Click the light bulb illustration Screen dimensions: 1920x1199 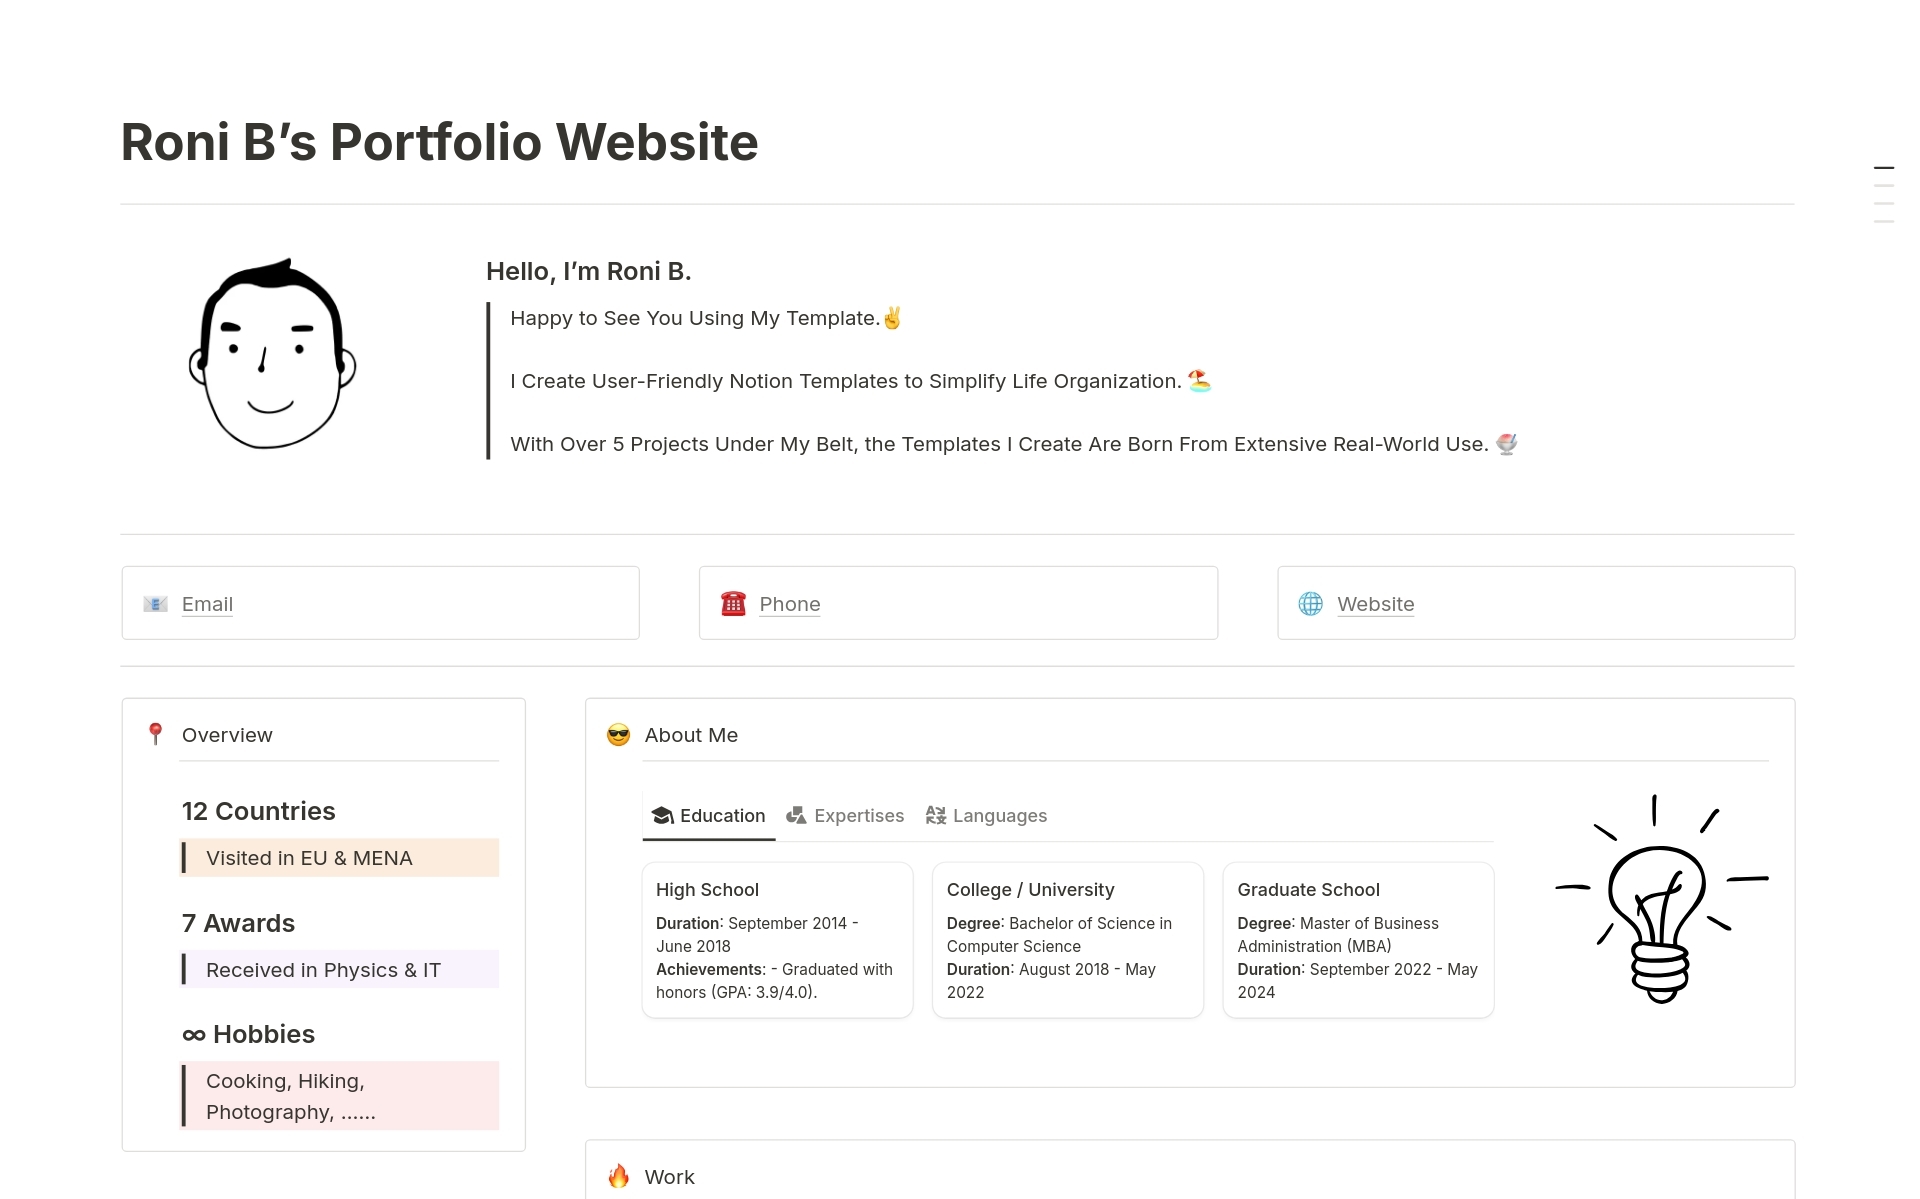pos(1661,898)
